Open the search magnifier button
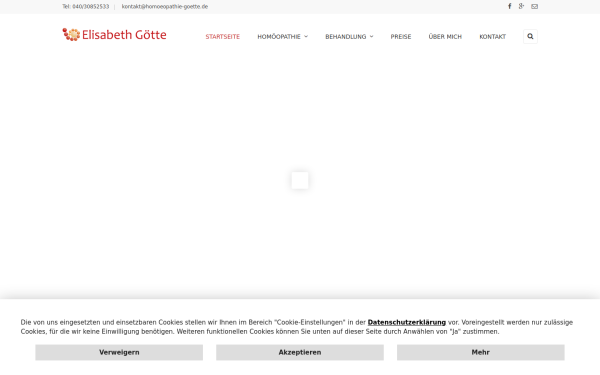The height and width of the screenshot is (375, 600). tap(530, 36)
